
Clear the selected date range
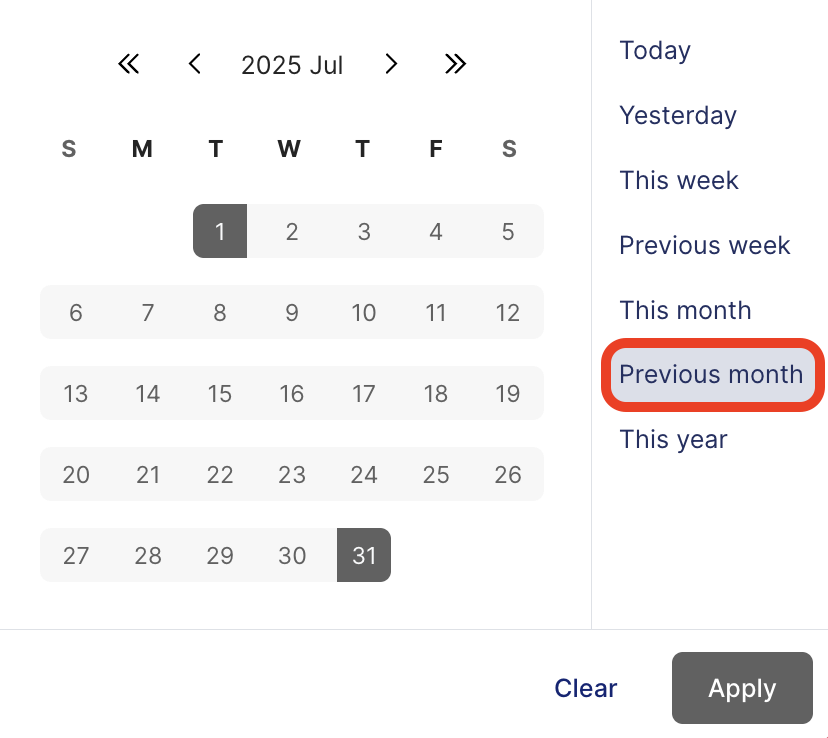point(585,688)
